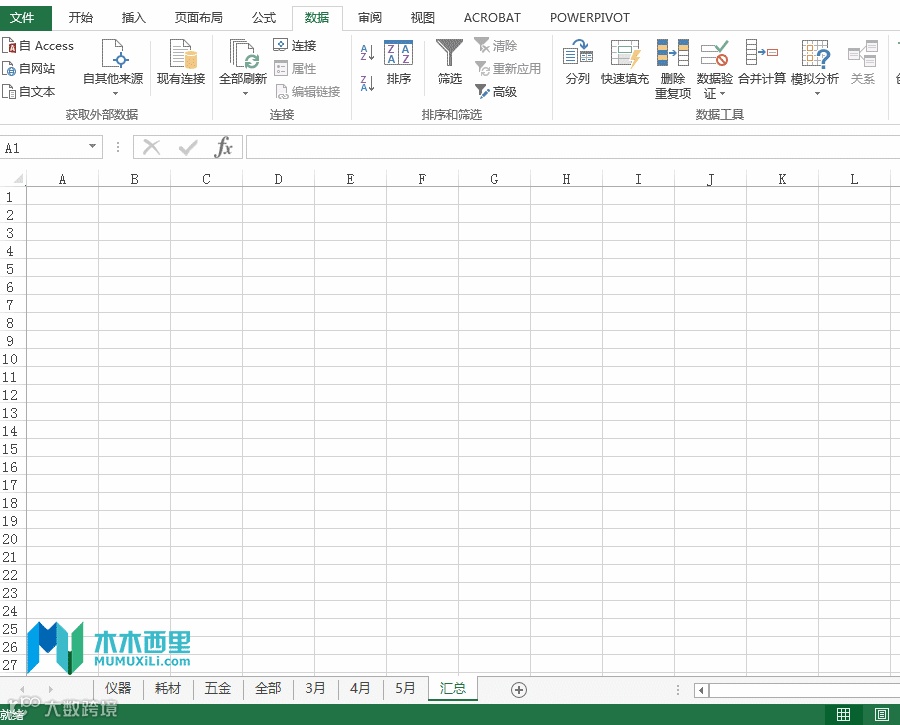The width and height of the screenshot is (900, 725).
Task: Add a new sheet with plus button
Action: click(519, 689)
